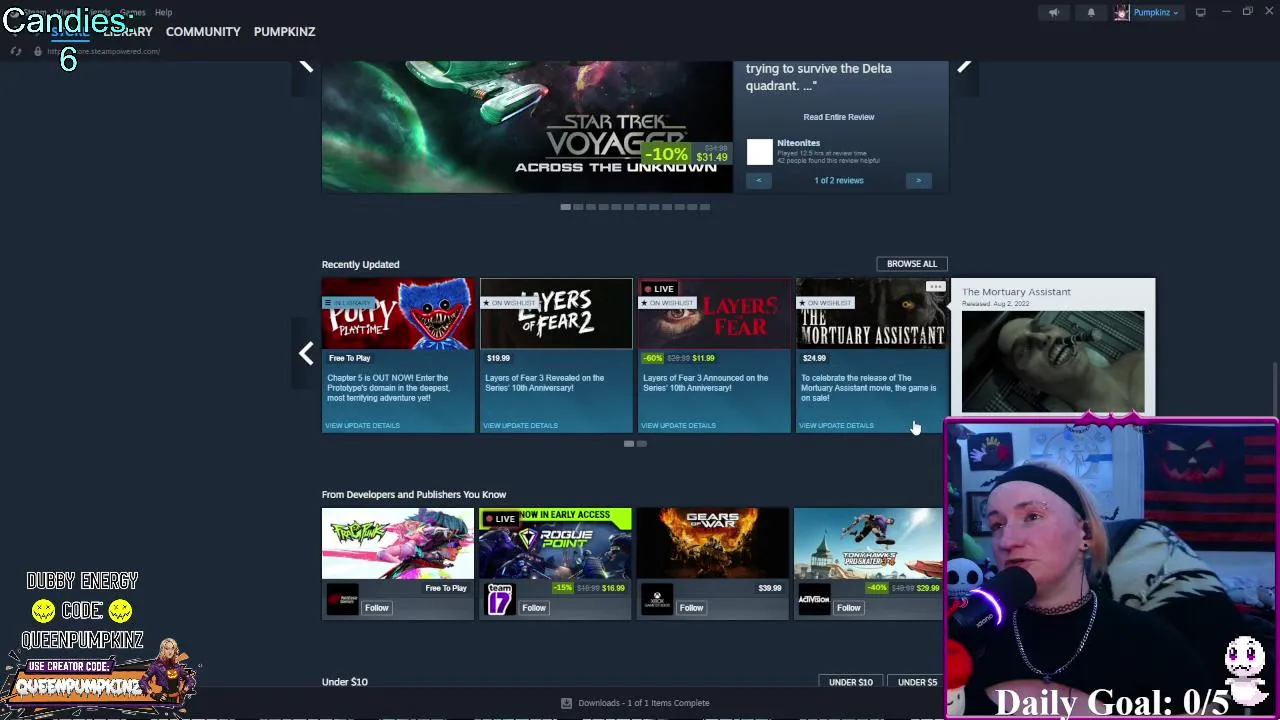The height and width of the screenshot is (720, 1280).
Task: Open the announcements megaphone icon
Action: point(1053,12)
